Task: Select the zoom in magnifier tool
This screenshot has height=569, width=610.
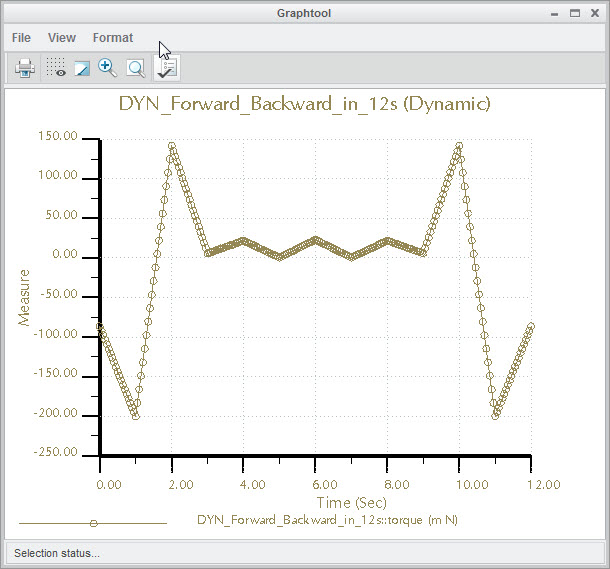Action: click(x=107, y=68)
